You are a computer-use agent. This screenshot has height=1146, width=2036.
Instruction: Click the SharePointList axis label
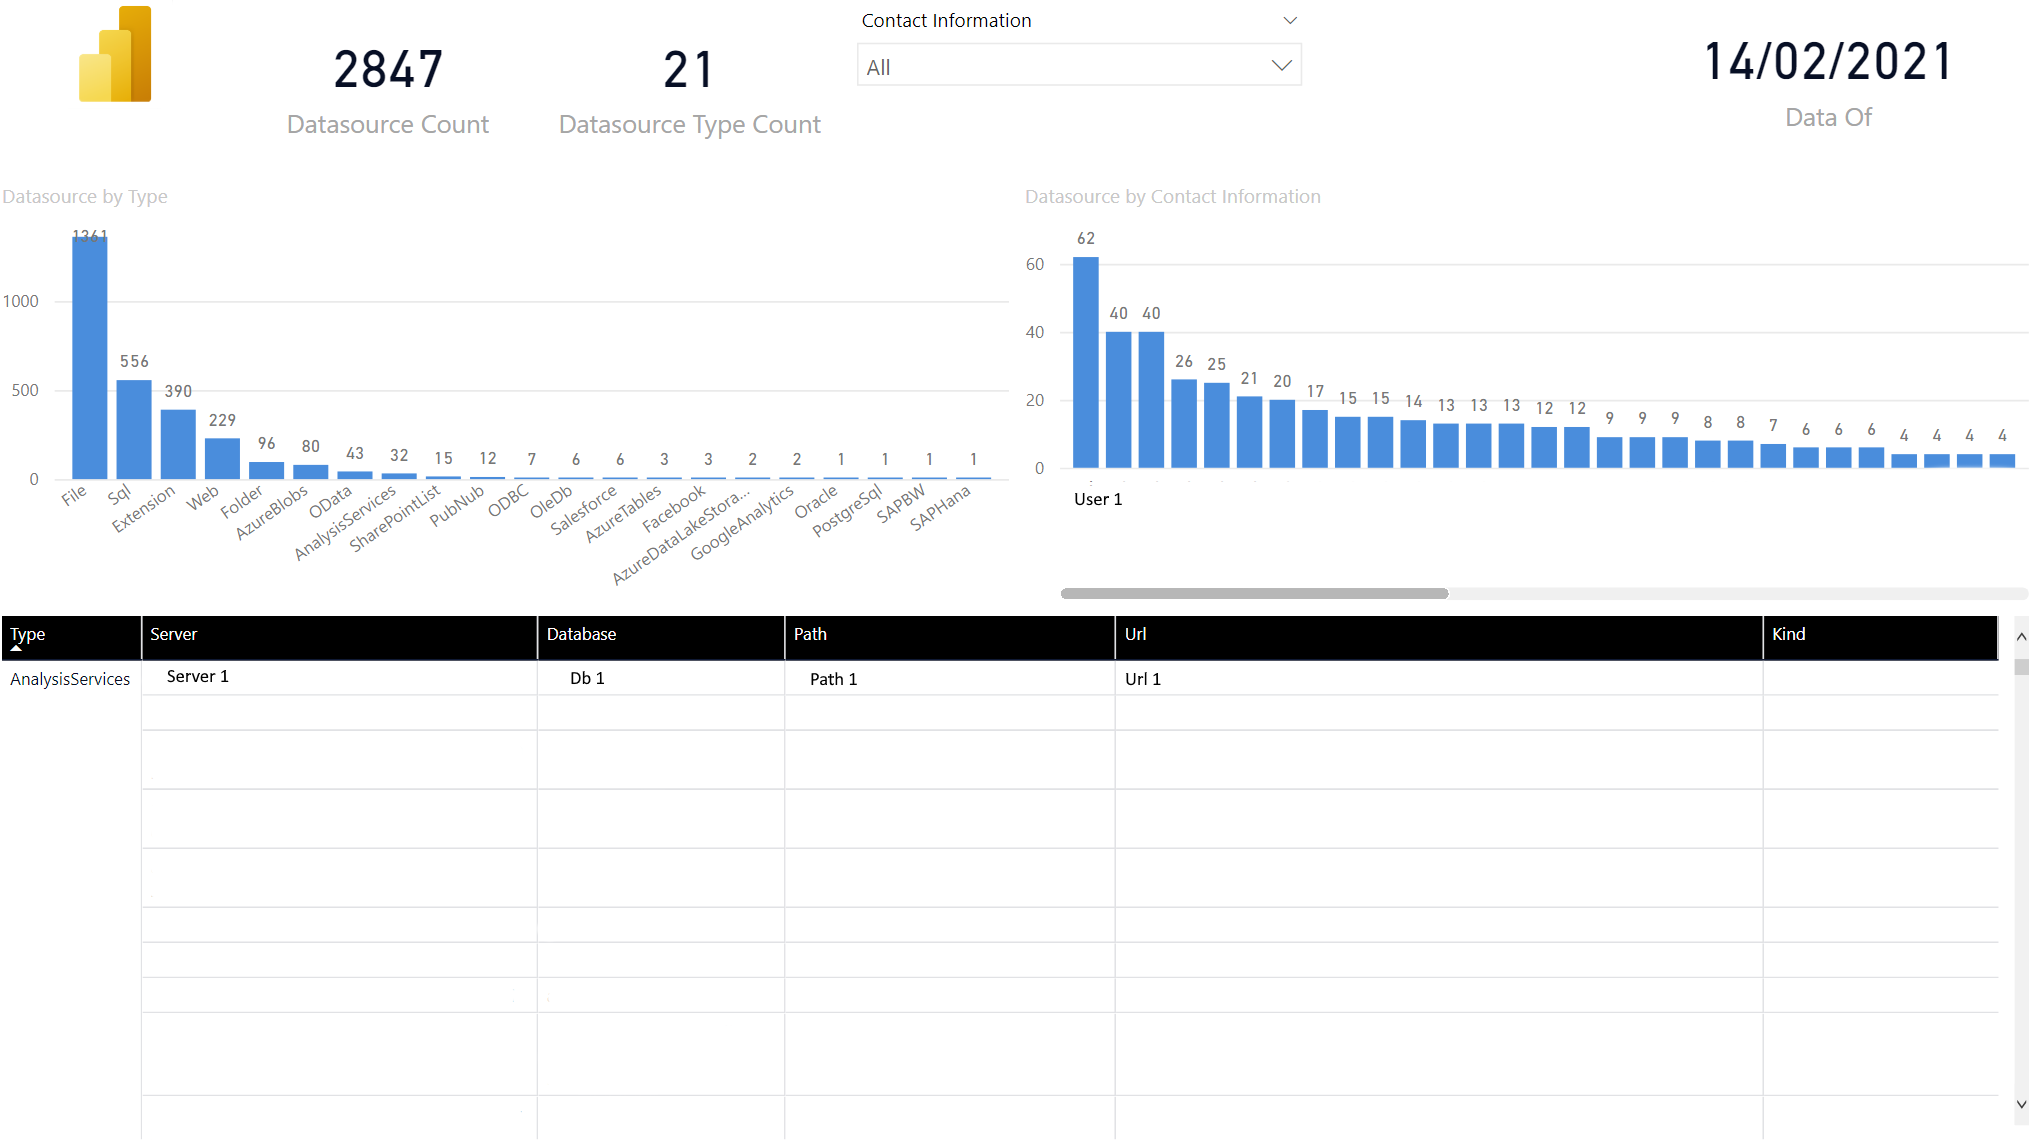click(395, 518)
